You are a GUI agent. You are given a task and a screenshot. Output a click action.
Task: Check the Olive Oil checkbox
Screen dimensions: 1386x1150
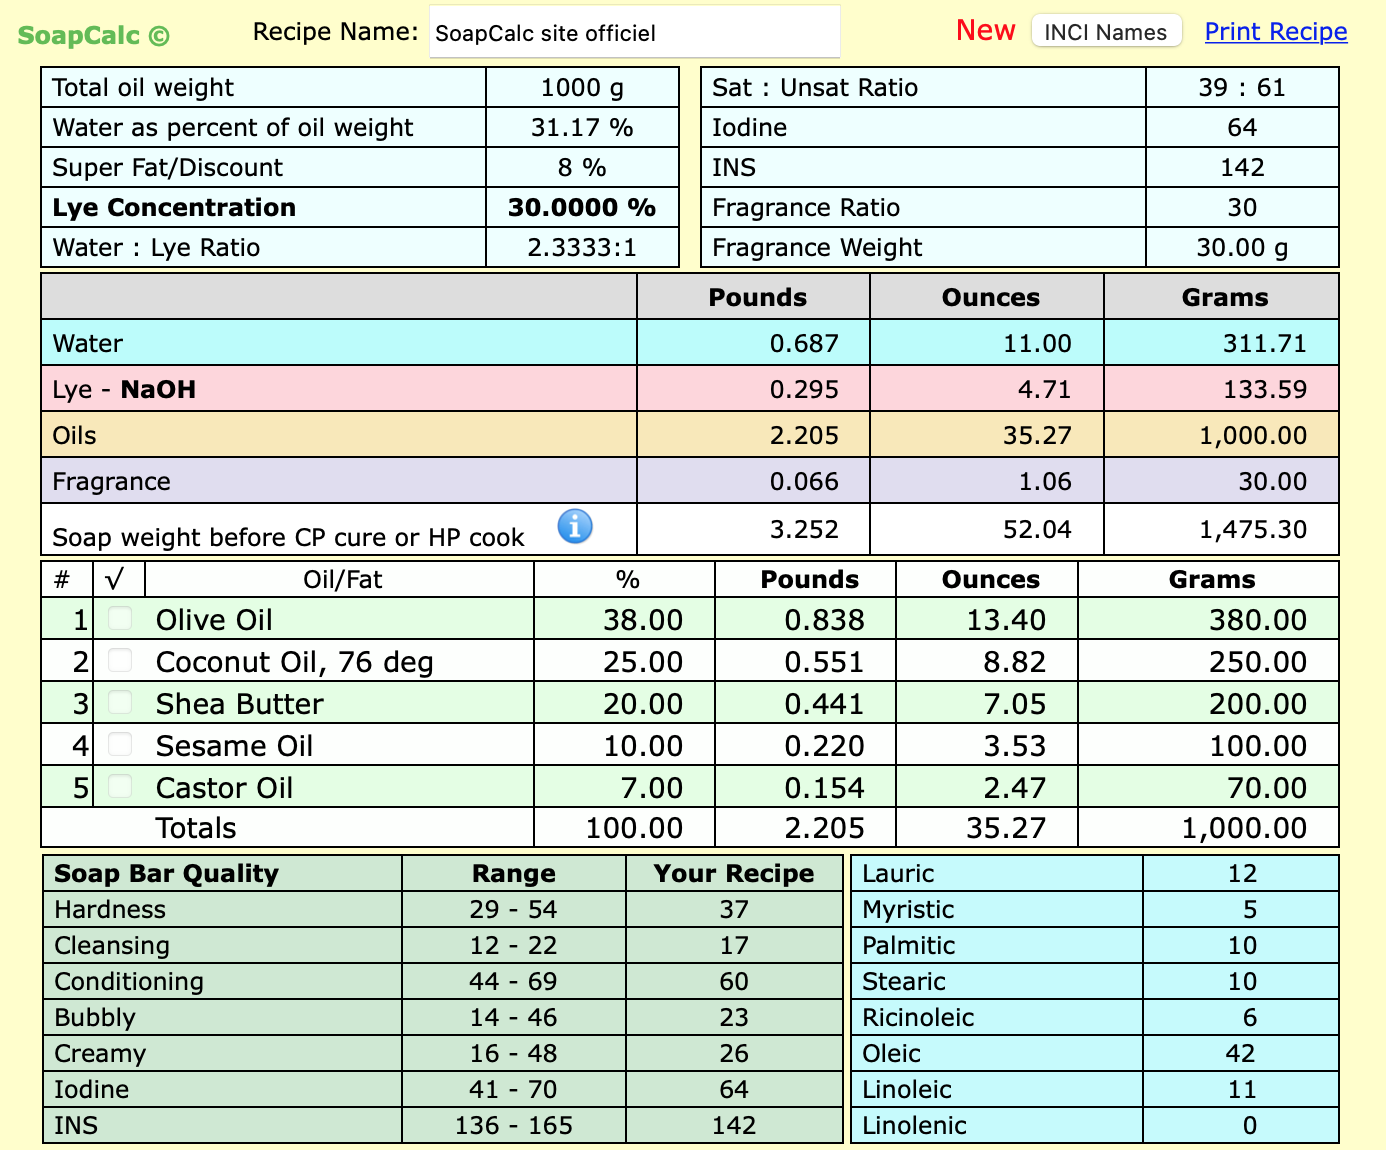[120, 618]
